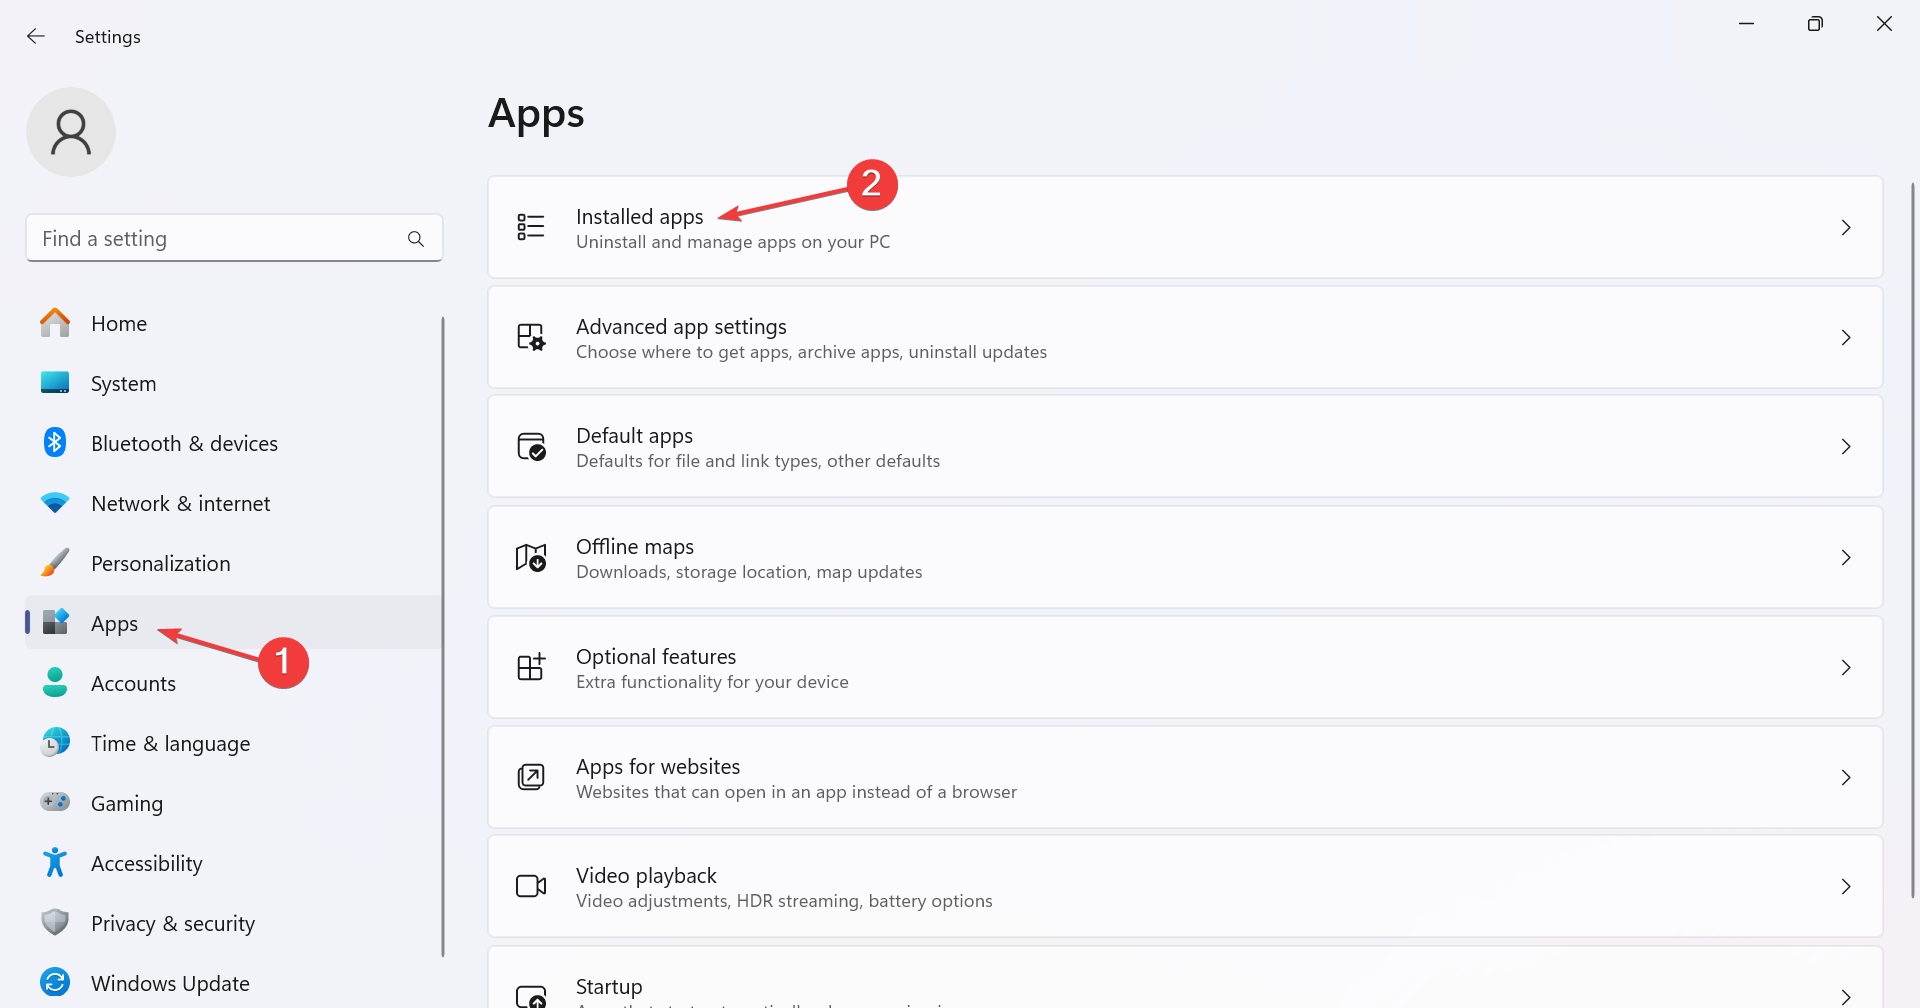The width and height of the screenshot is (1920, 1008).
Task: Click the Network & internet Wi-Fi icon
Action: 55,503
